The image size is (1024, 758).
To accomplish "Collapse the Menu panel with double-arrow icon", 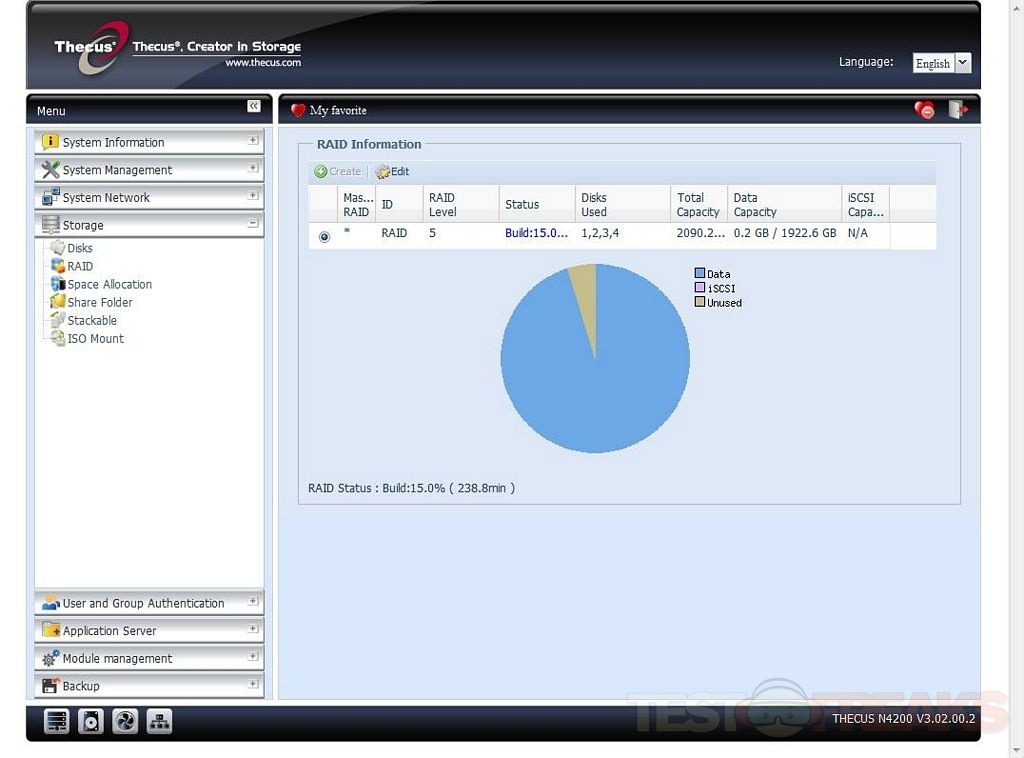I will (x=254, y=106).
